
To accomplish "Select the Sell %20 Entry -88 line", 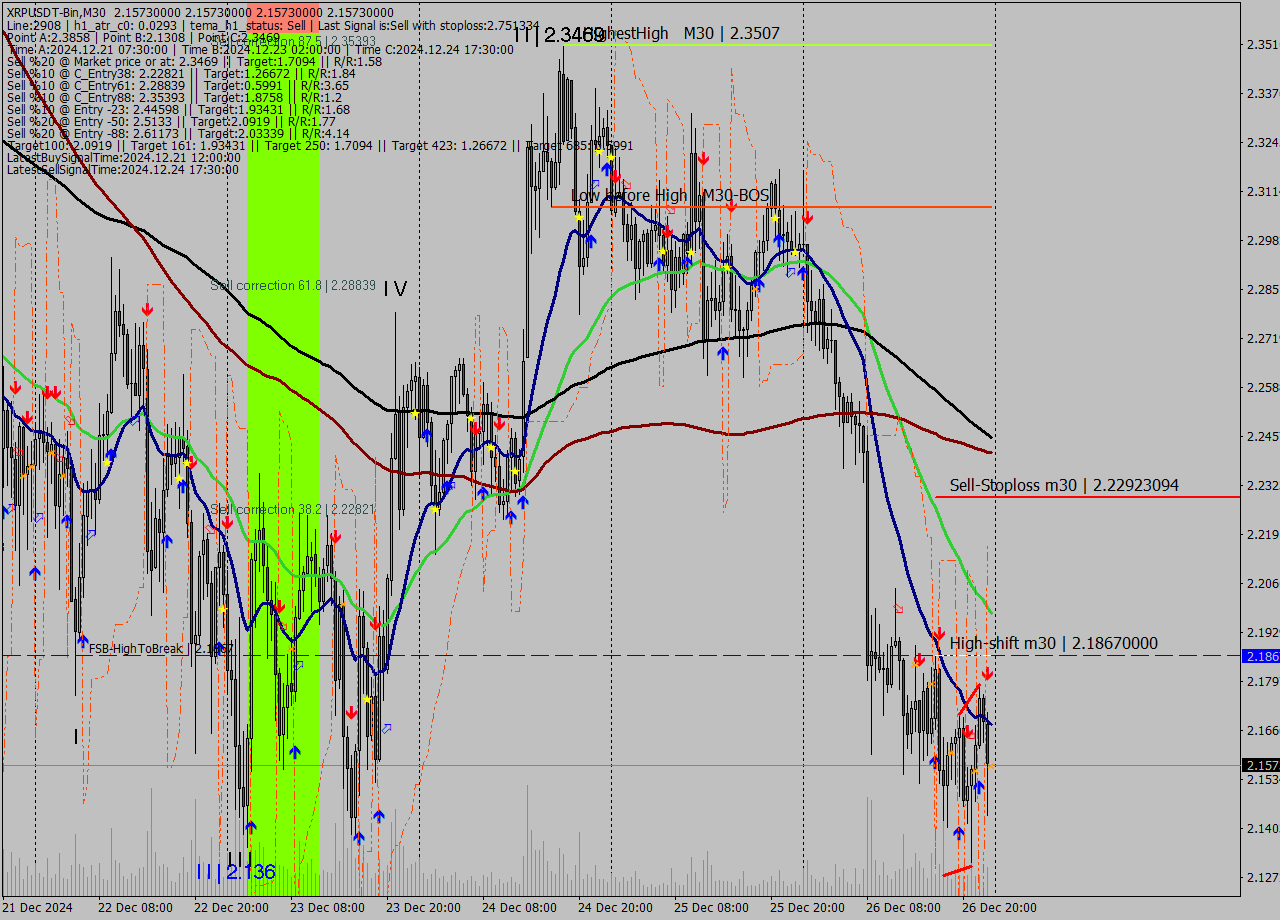I will (x=178, y=133).
